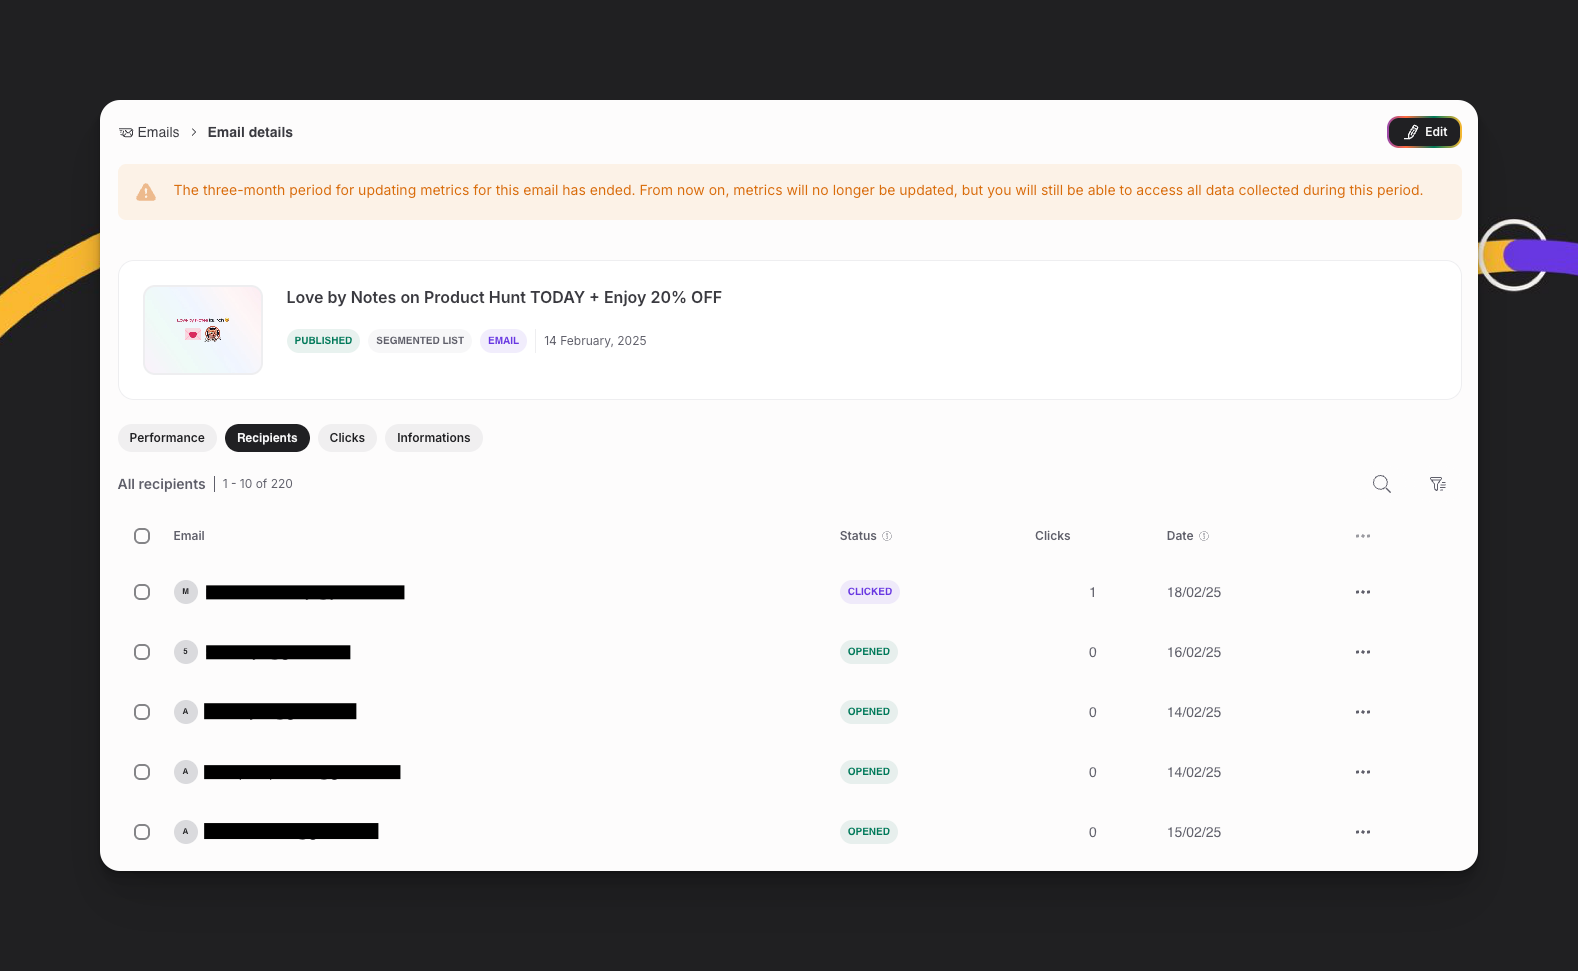Viewport: 1578px width, 971px height.
Task: Open row options for the 15/02/25 recipient
Action: (x=1362, y=832)
